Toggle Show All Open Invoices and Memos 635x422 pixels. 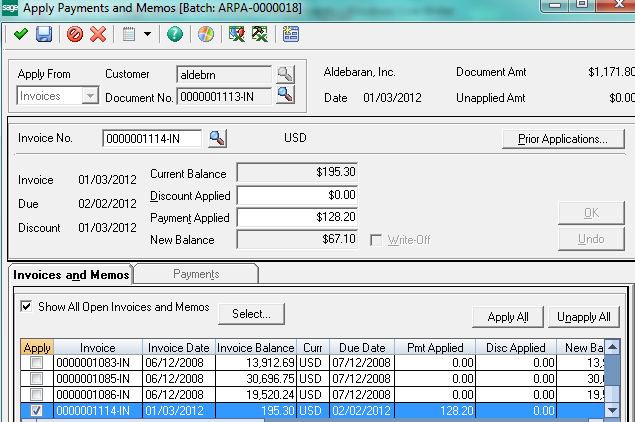26,307
